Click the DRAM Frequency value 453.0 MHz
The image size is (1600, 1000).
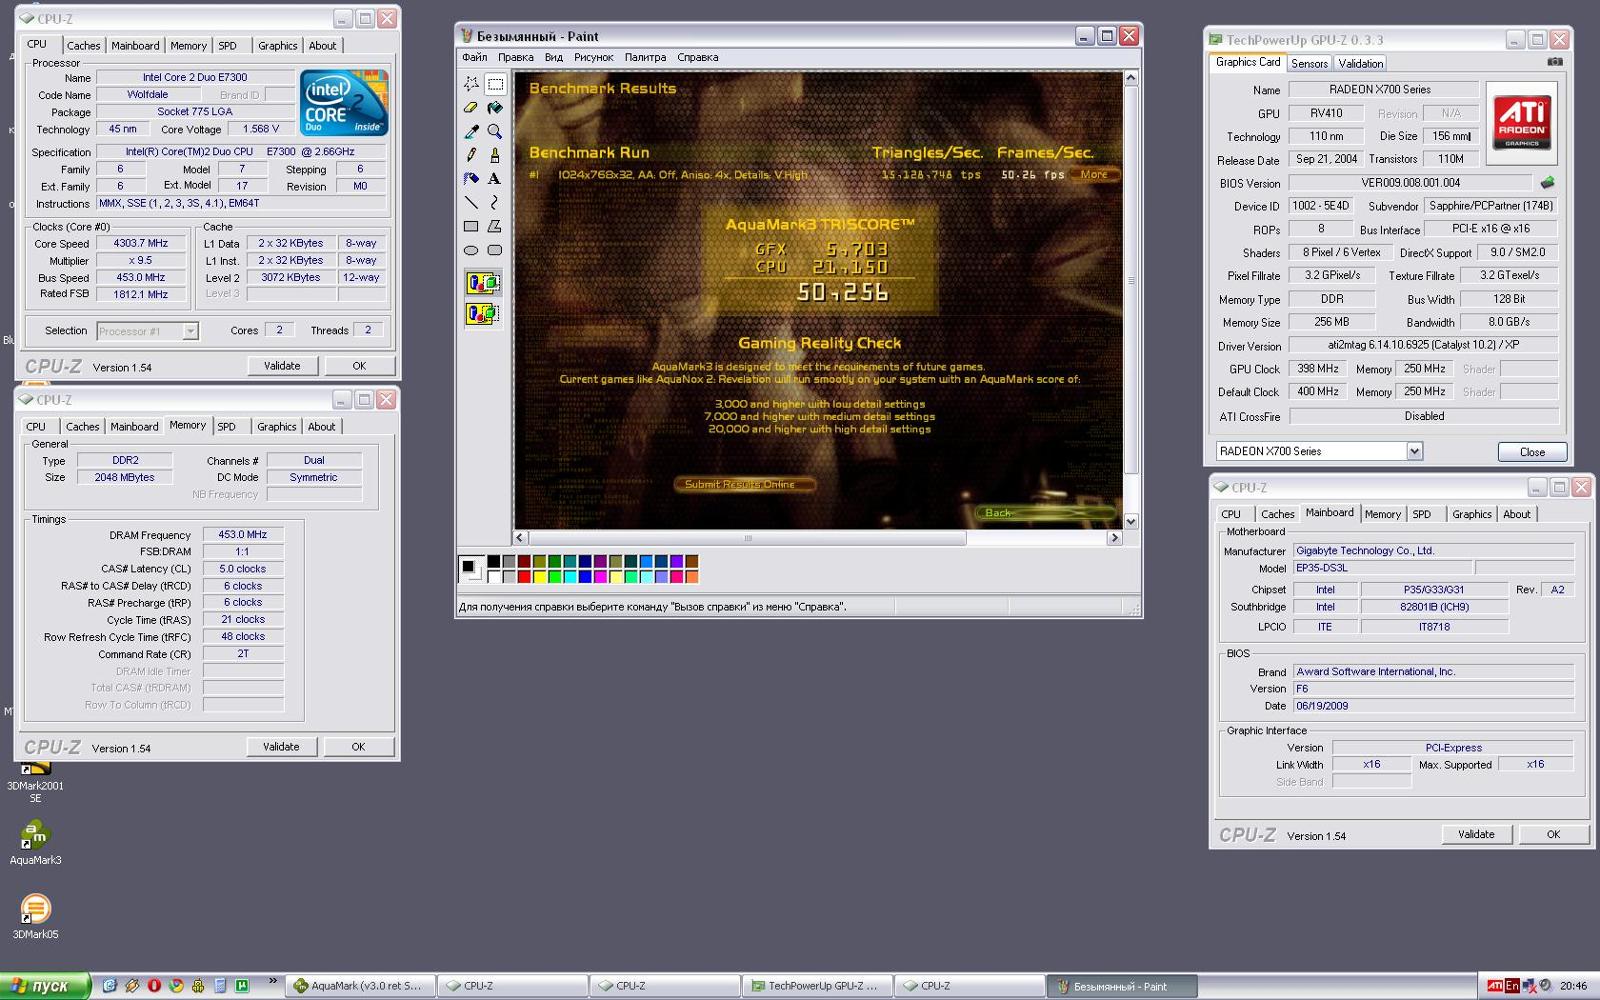point(243,534)
